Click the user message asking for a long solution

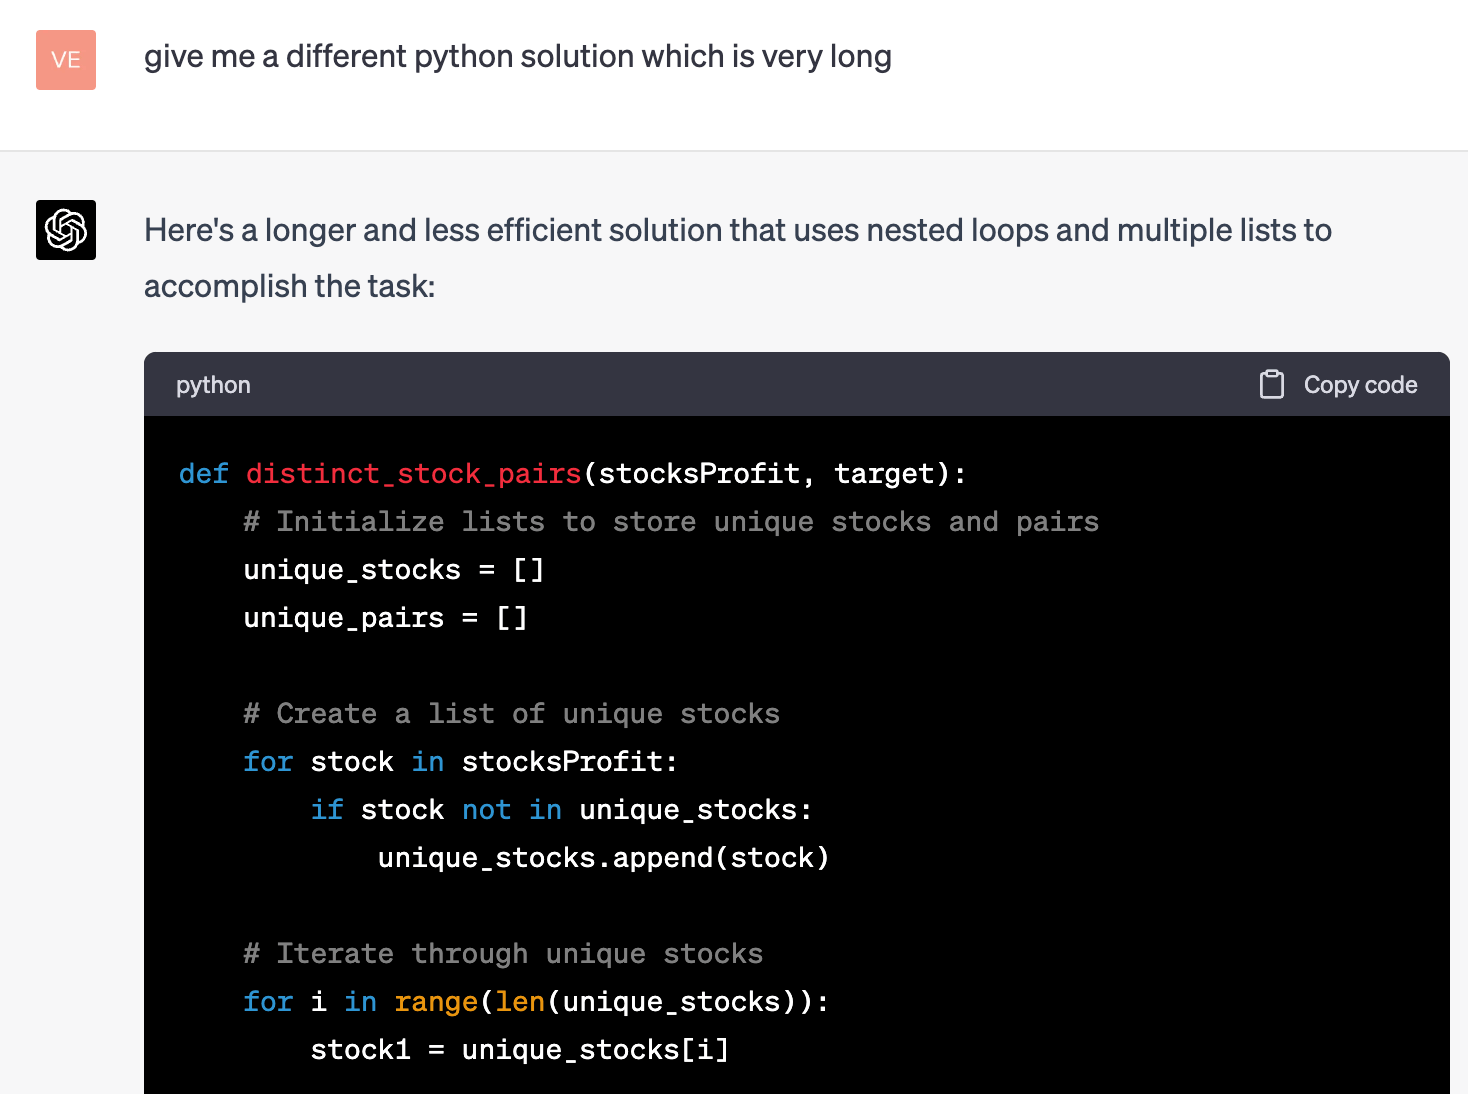517,57
